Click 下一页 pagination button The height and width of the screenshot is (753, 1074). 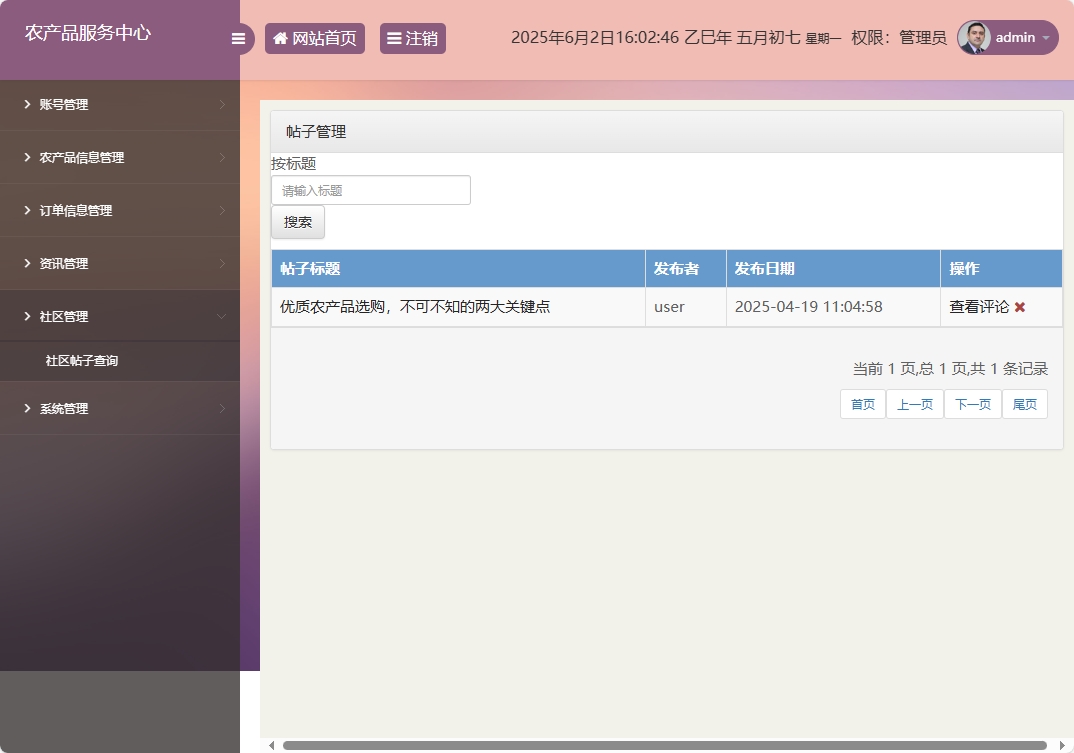pos(972,403)
